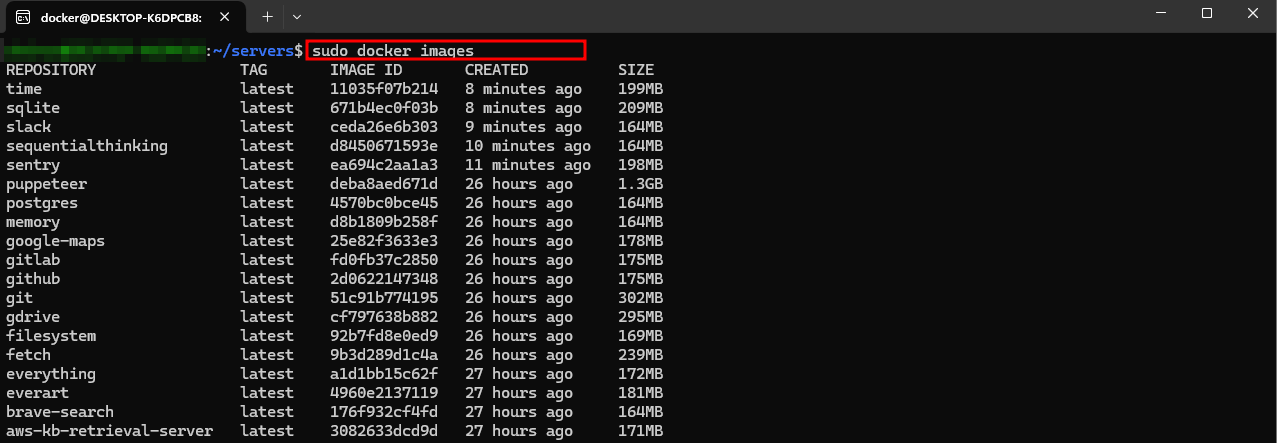Click the IMAGE ID column header
This screenshot has height=443, width=1277.
366,70
